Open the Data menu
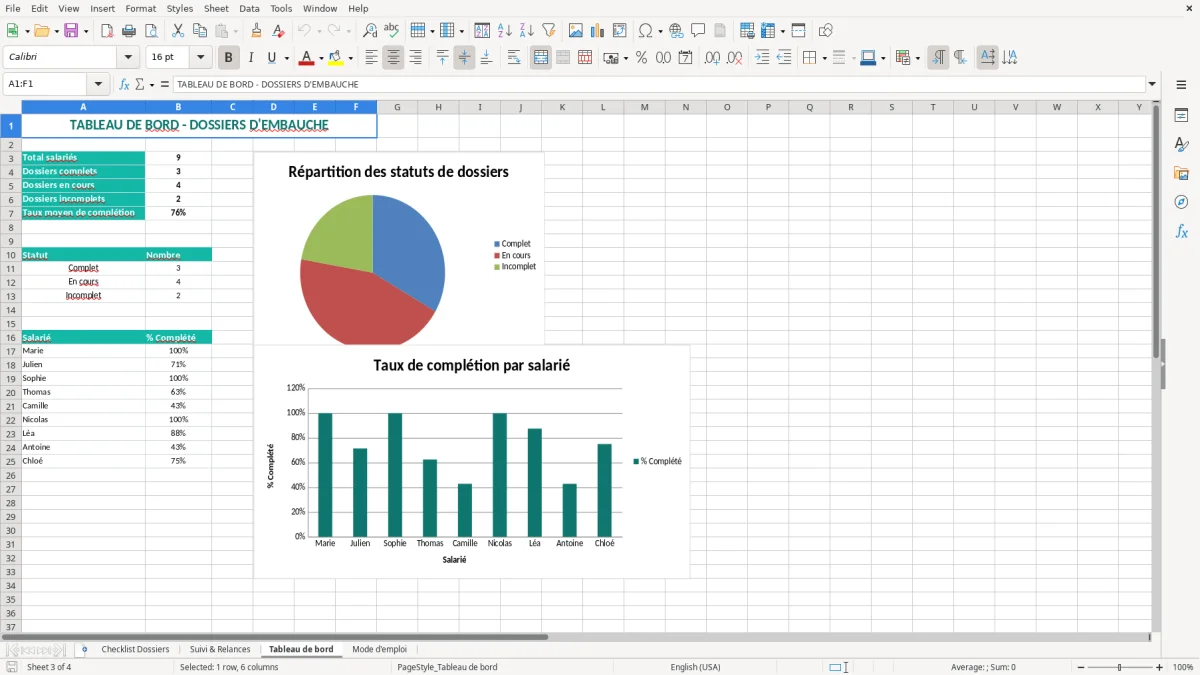Viewport: 1200px width, 675px height. click(249, 8)
